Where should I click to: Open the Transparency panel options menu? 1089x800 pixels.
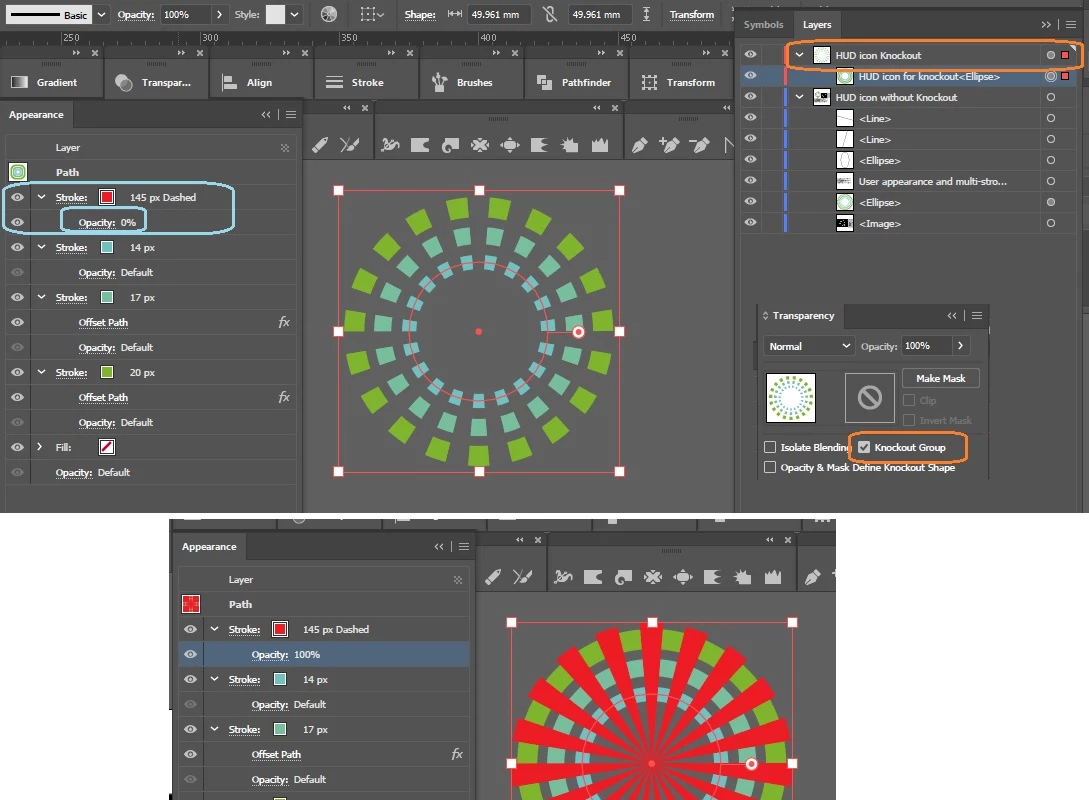[976, 315]
